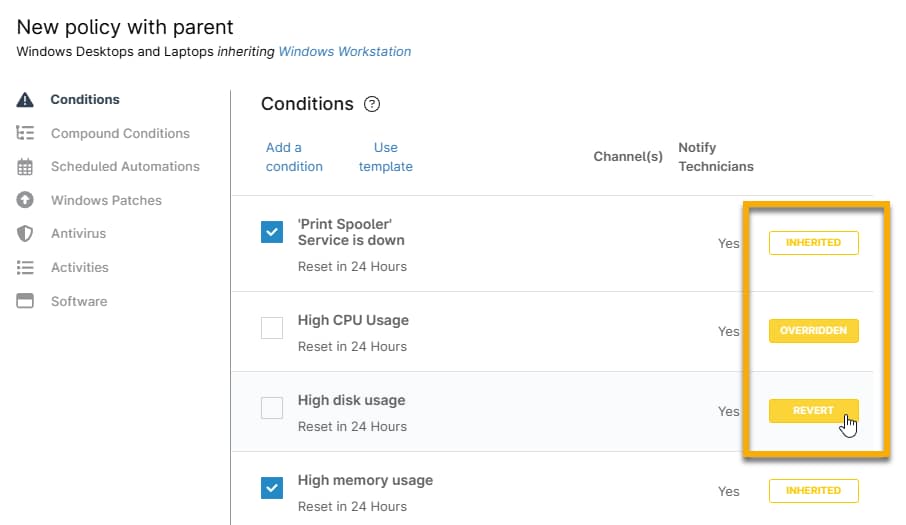Click the Add a condition link
906x525 pixels.
point(294,157)
